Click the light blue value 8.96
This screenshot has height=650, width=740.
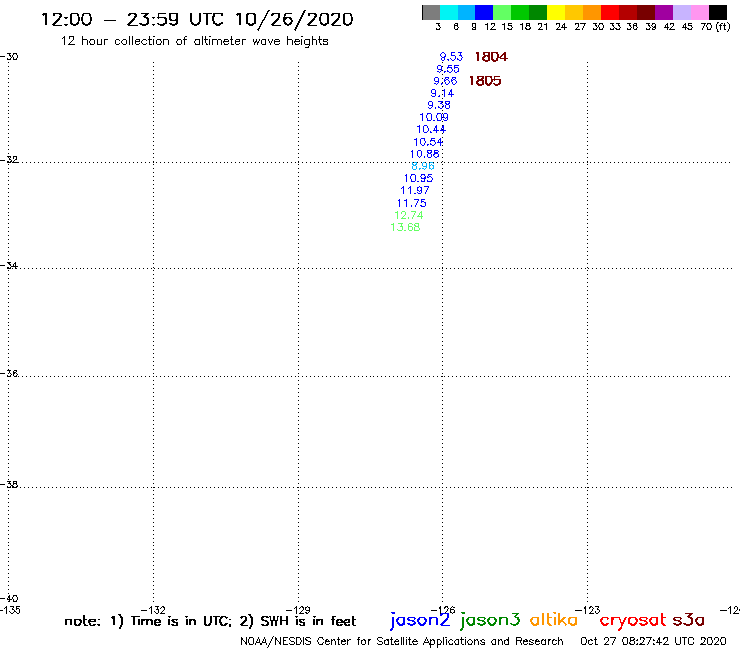(x=423, y=166)
